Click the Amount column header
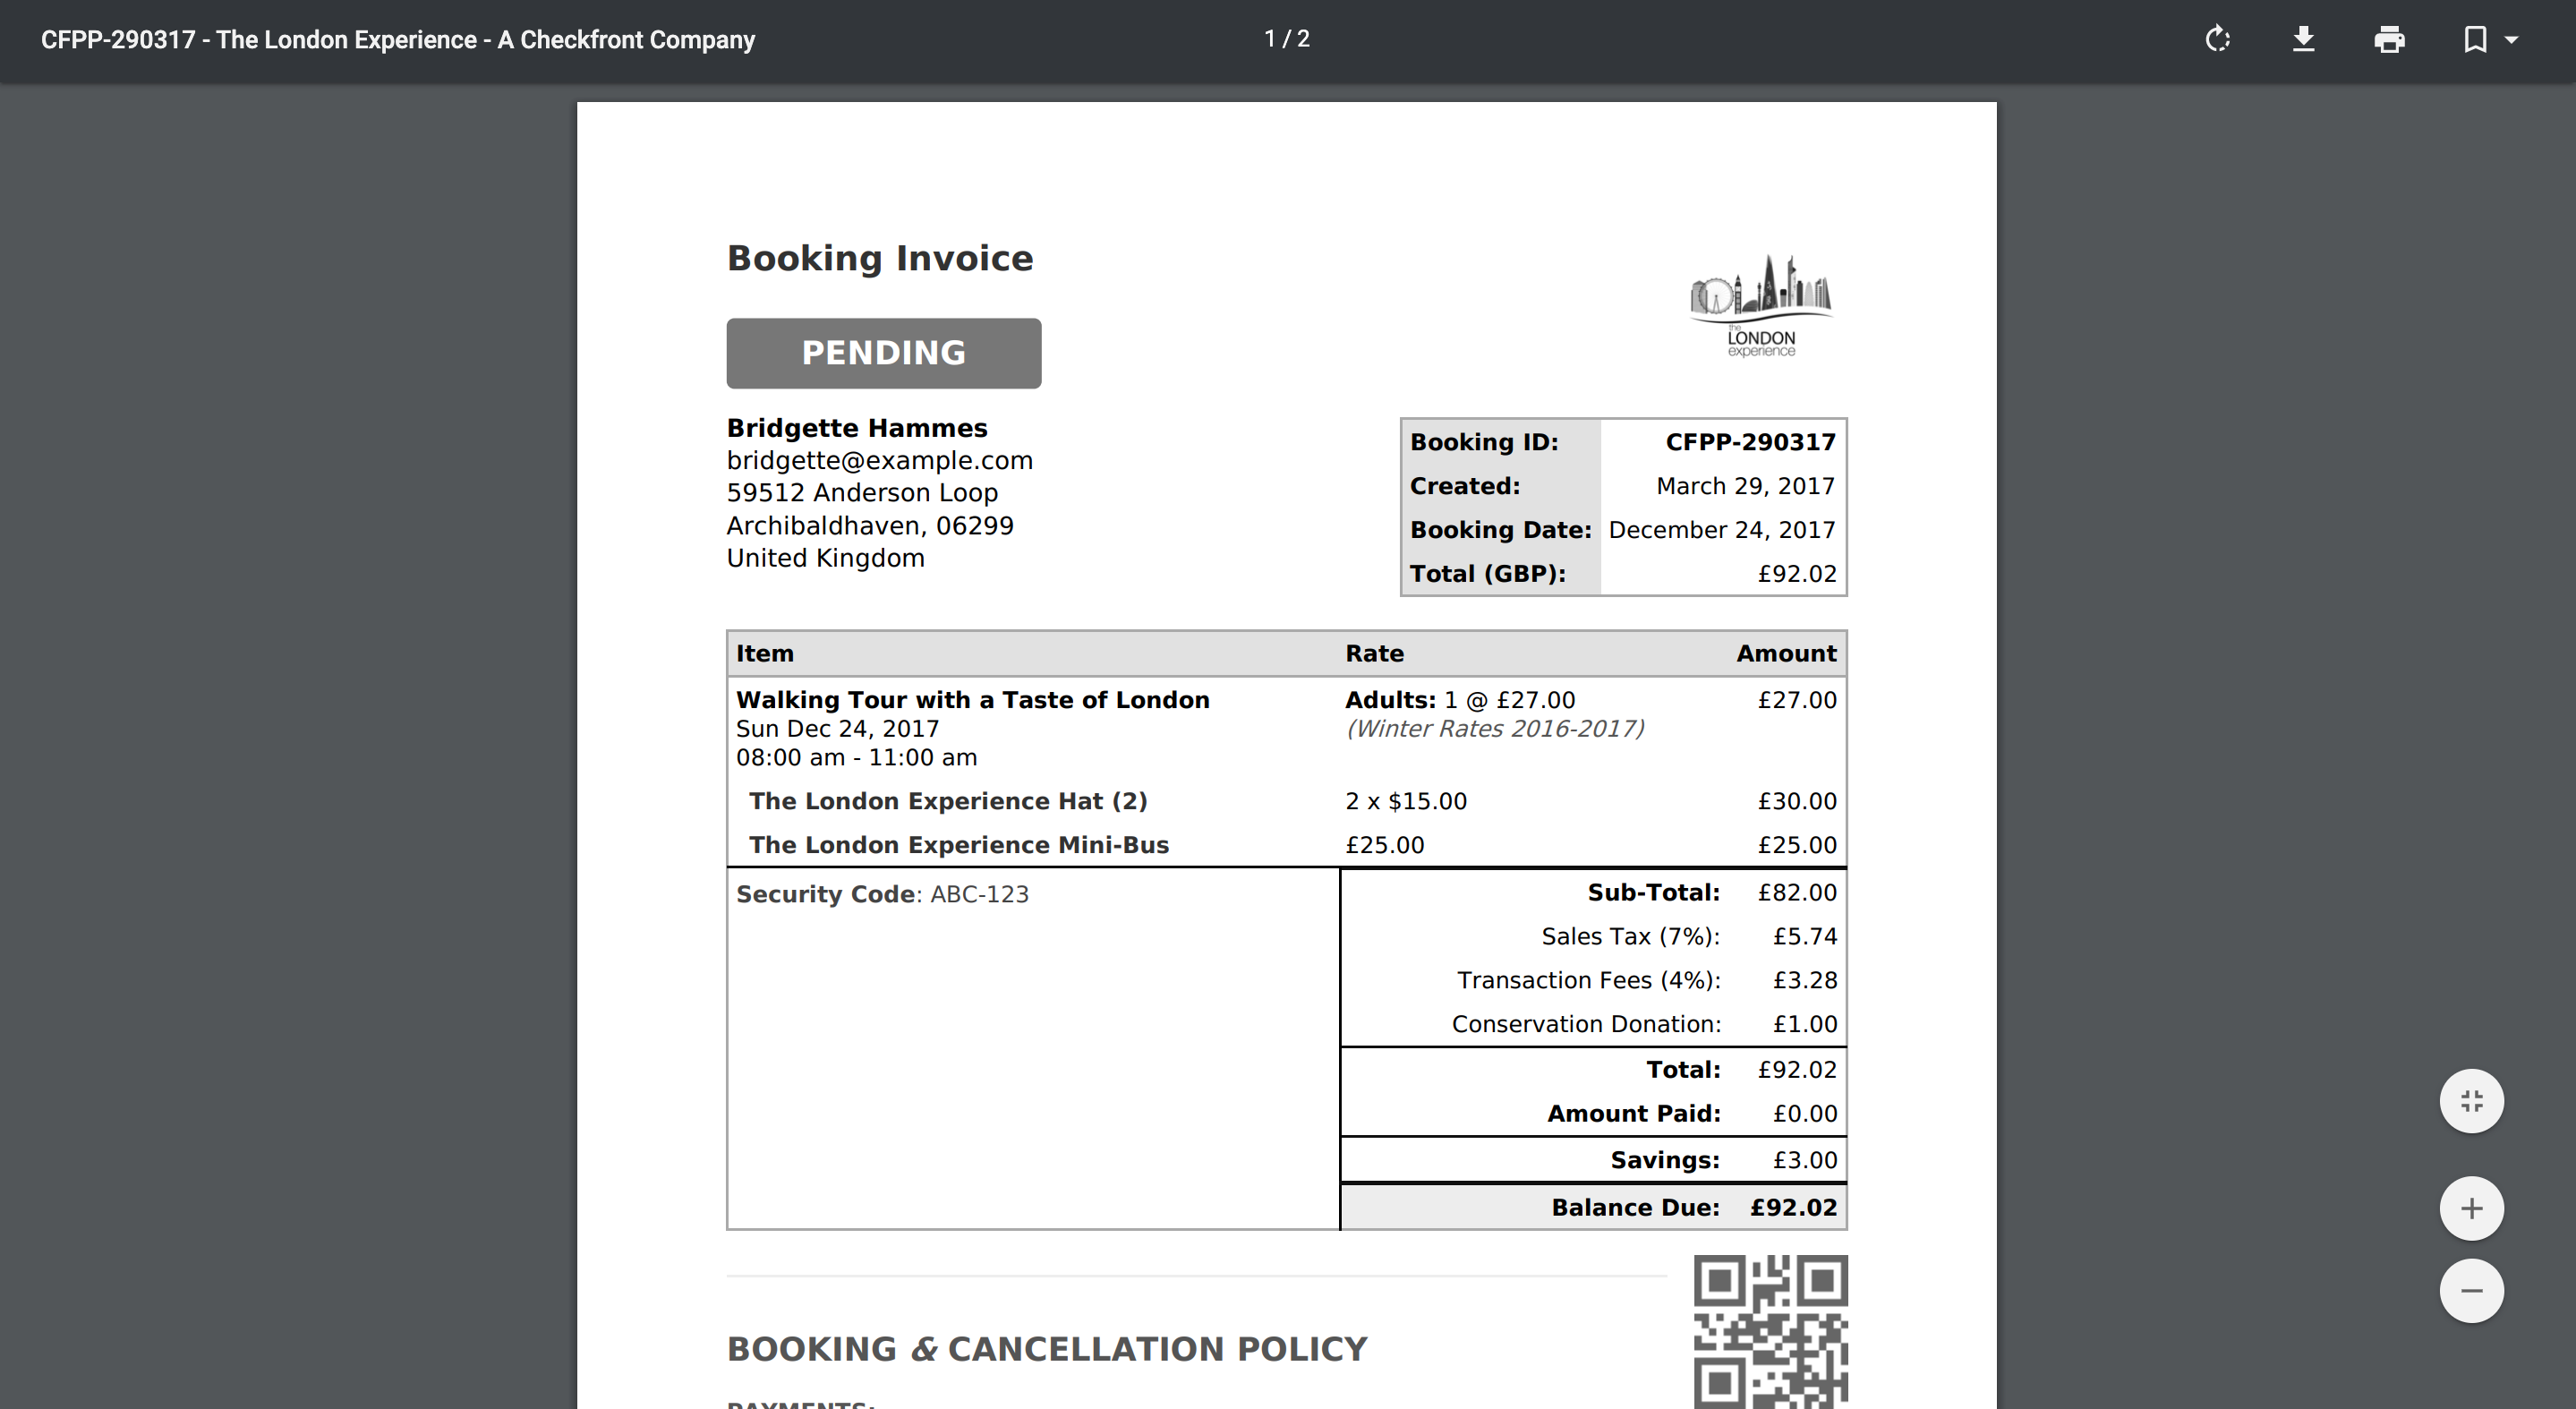 1786,654
